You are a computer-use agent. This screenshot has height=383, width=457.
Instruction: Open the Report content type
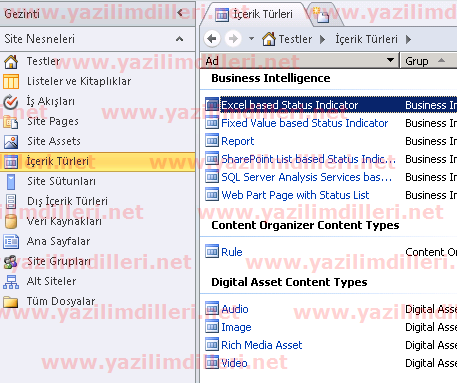(x=238, y=141)
